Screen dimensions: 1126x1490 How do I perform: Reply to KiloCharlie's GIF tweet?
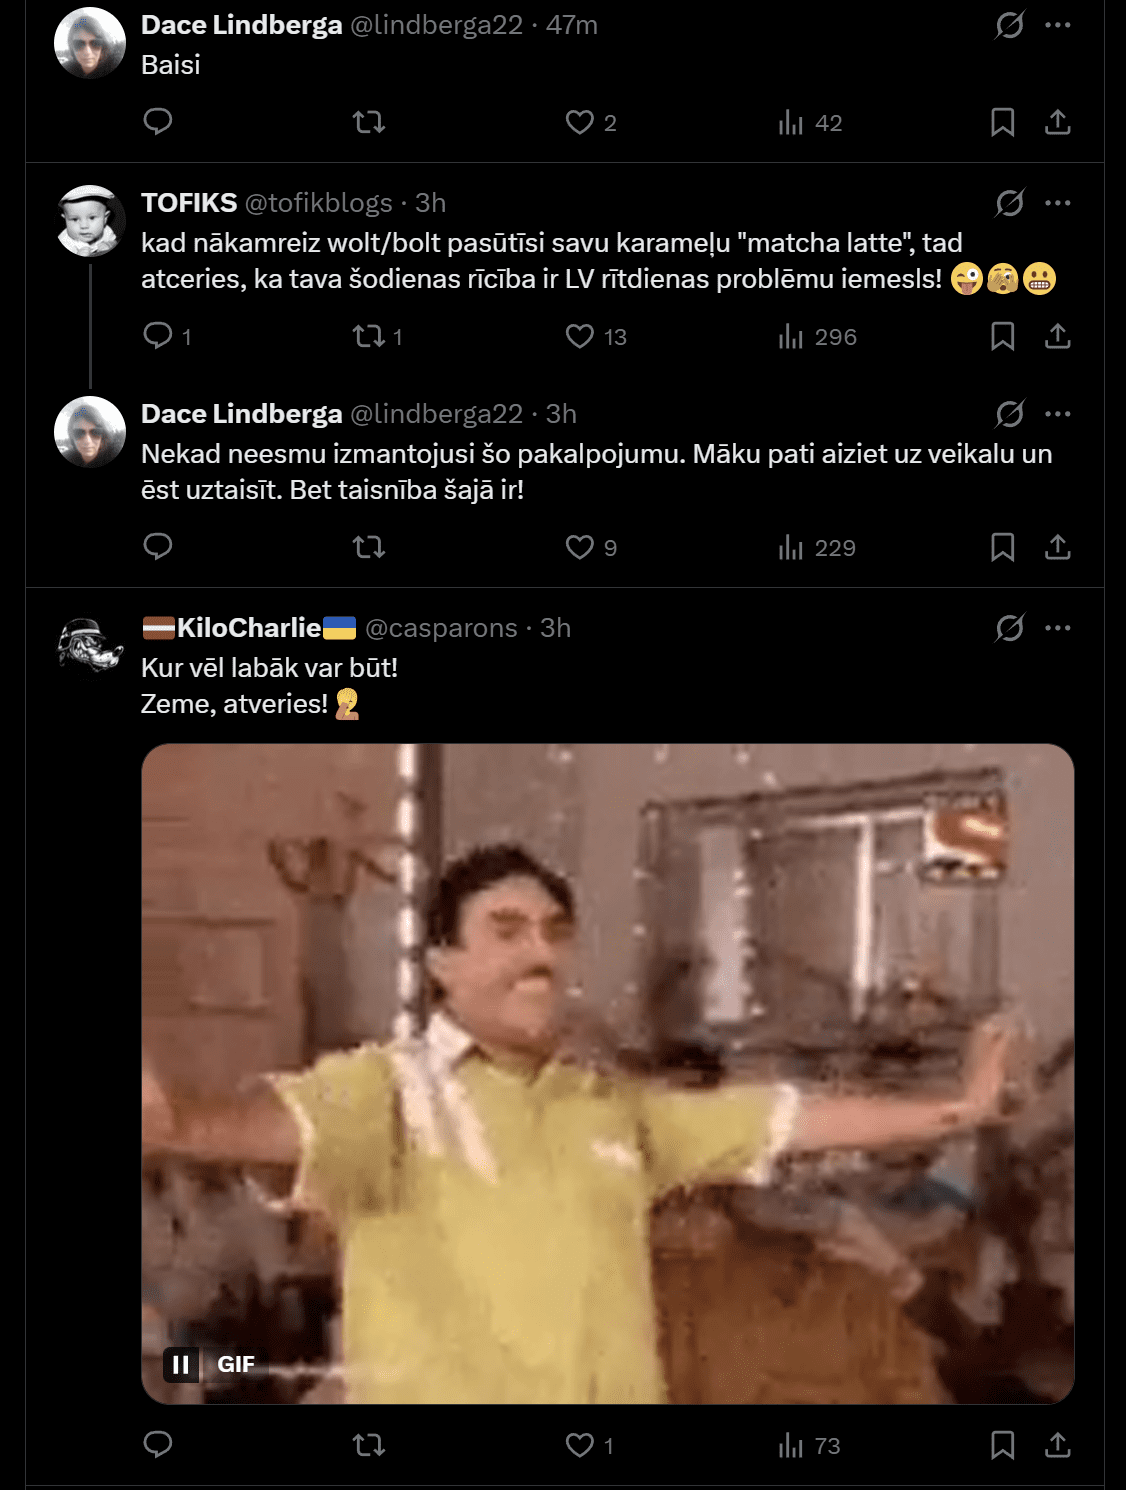158,1445
